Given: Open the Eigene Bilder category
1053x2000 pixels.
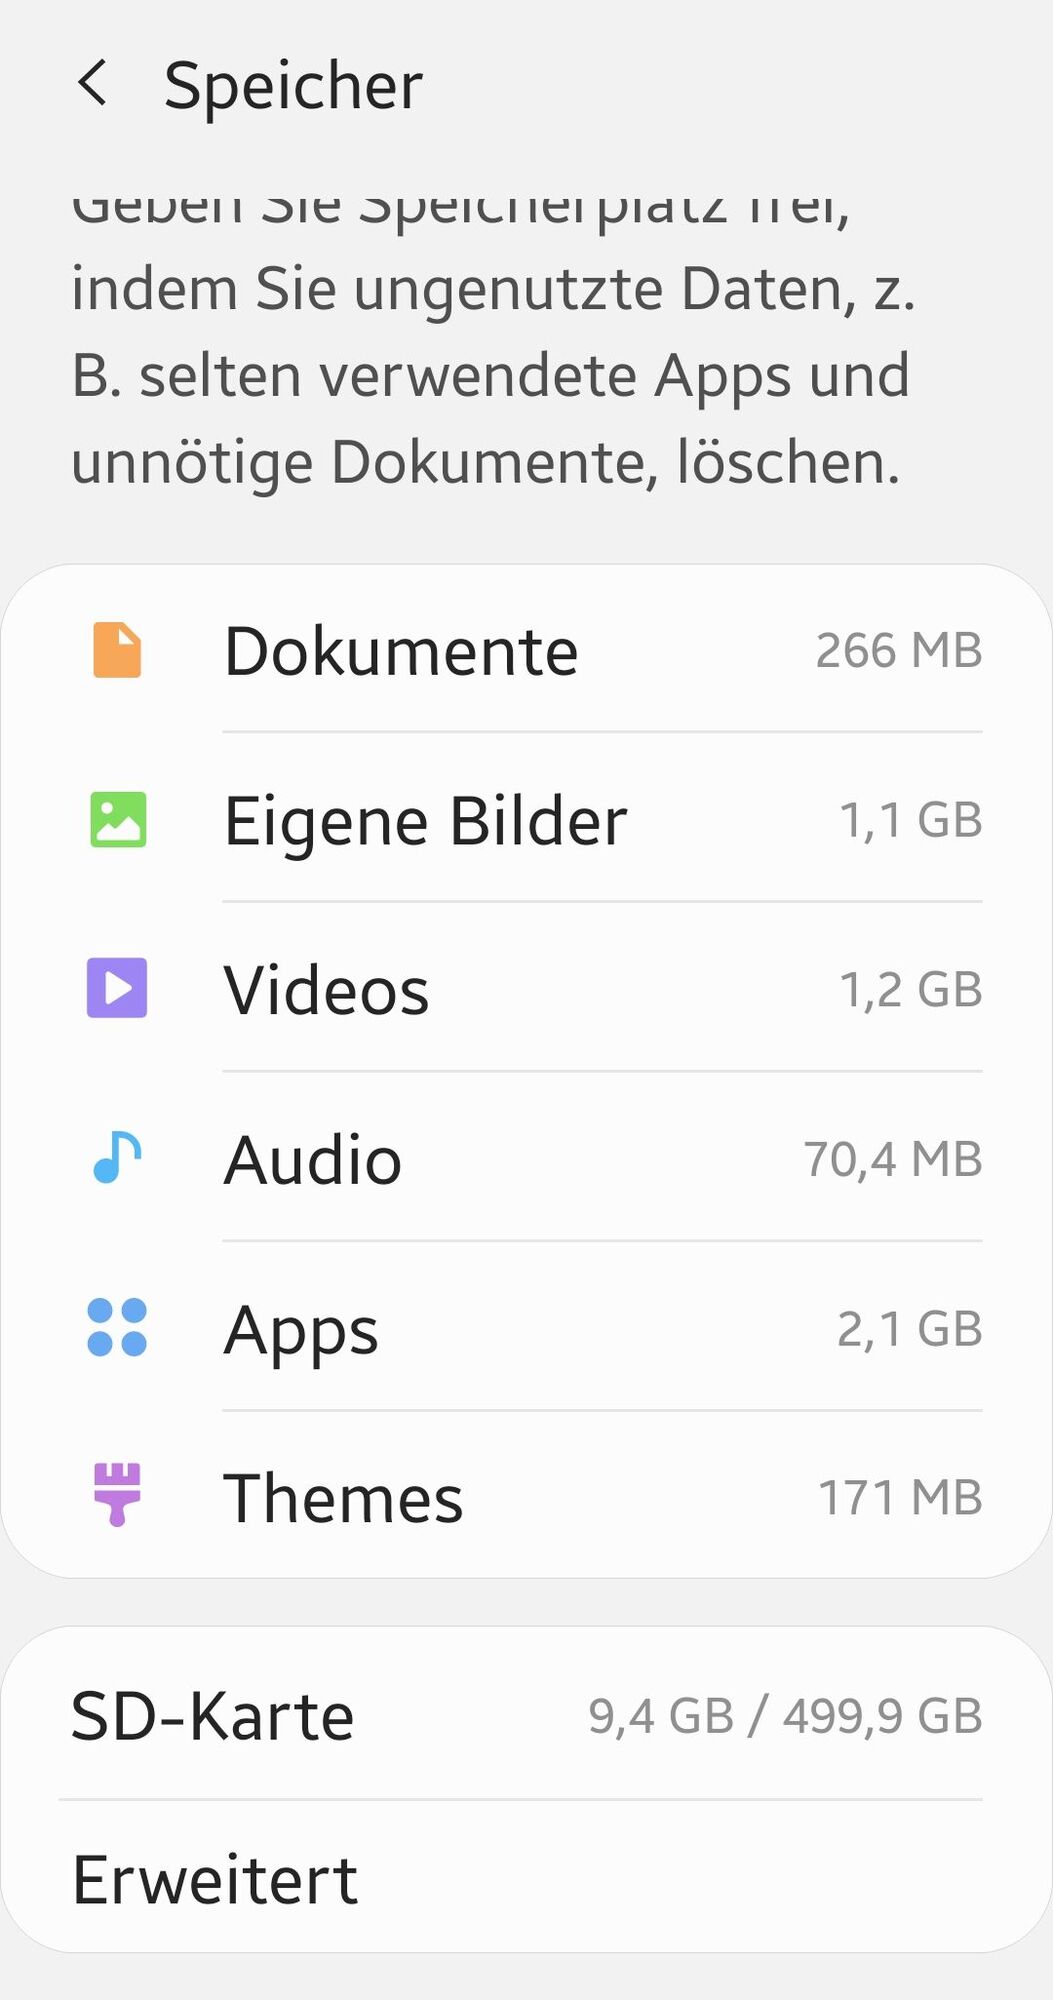Looking at the screenshot, I should point(526,820).
